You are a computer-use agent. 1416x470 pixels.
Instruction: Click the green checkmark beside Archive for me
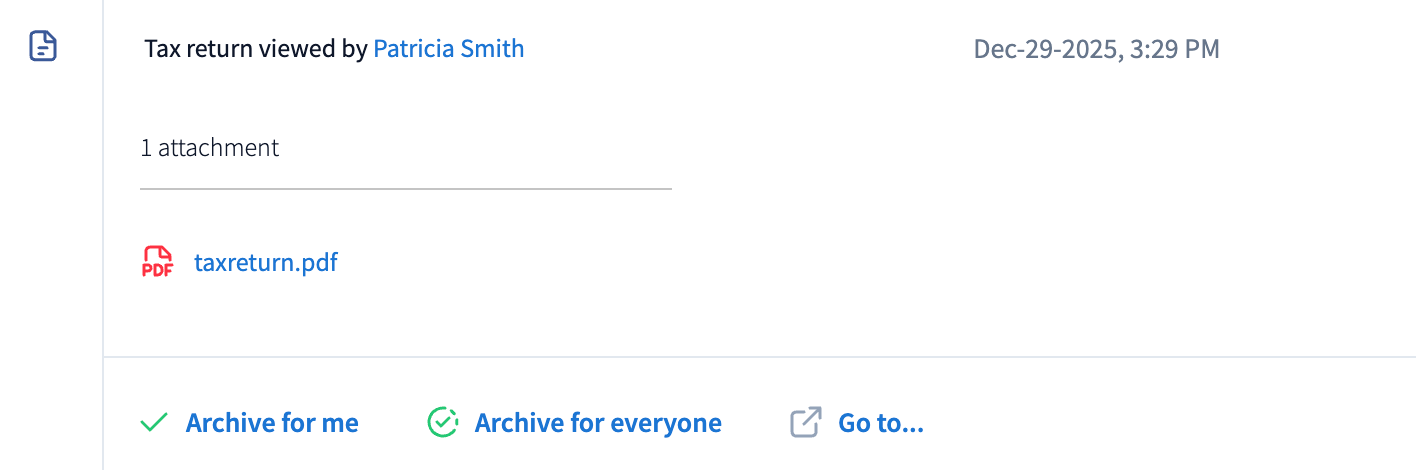click(x=154, y=423)
